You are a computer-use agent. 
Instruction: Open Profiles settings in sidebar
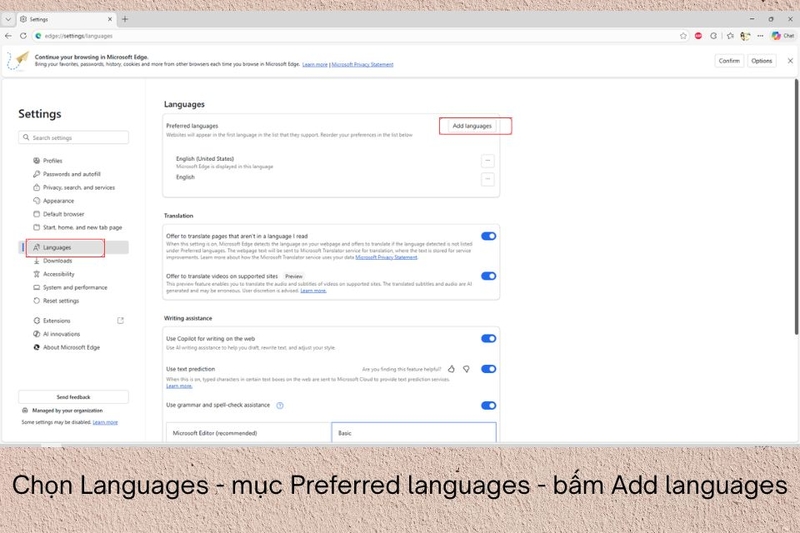53,161
